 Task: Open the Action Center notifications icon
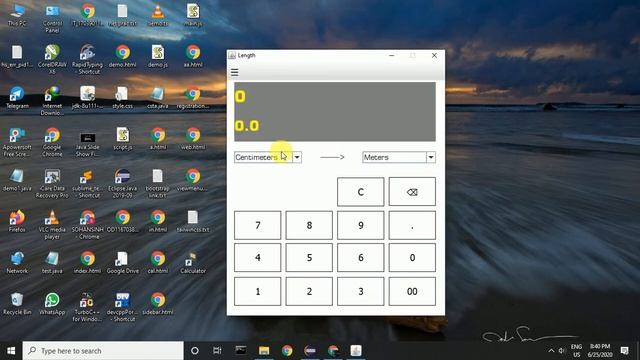click(x=624, y=351)
